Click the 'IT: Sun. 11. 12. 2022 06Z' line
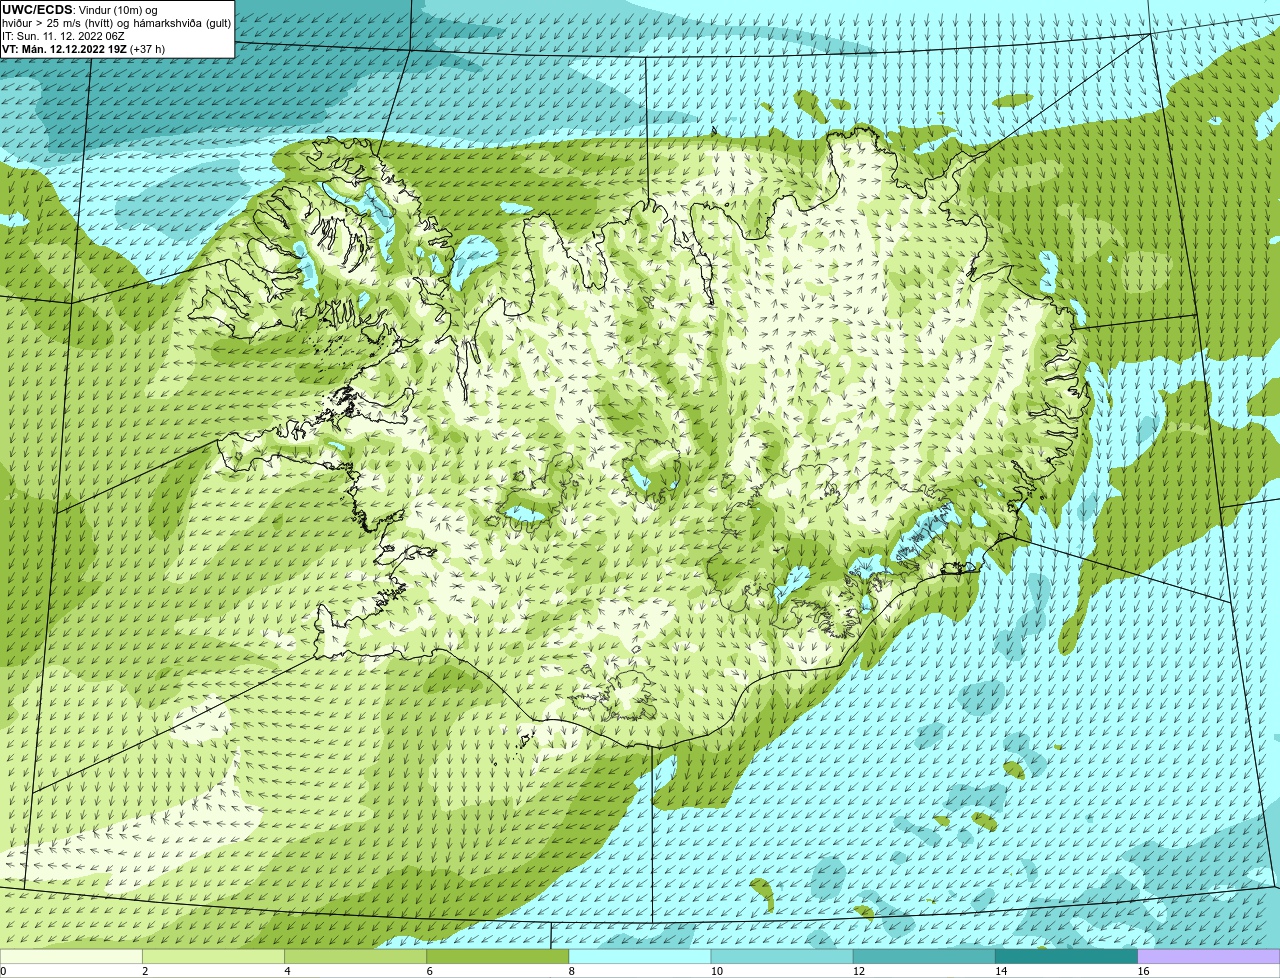 click(63, 36)
